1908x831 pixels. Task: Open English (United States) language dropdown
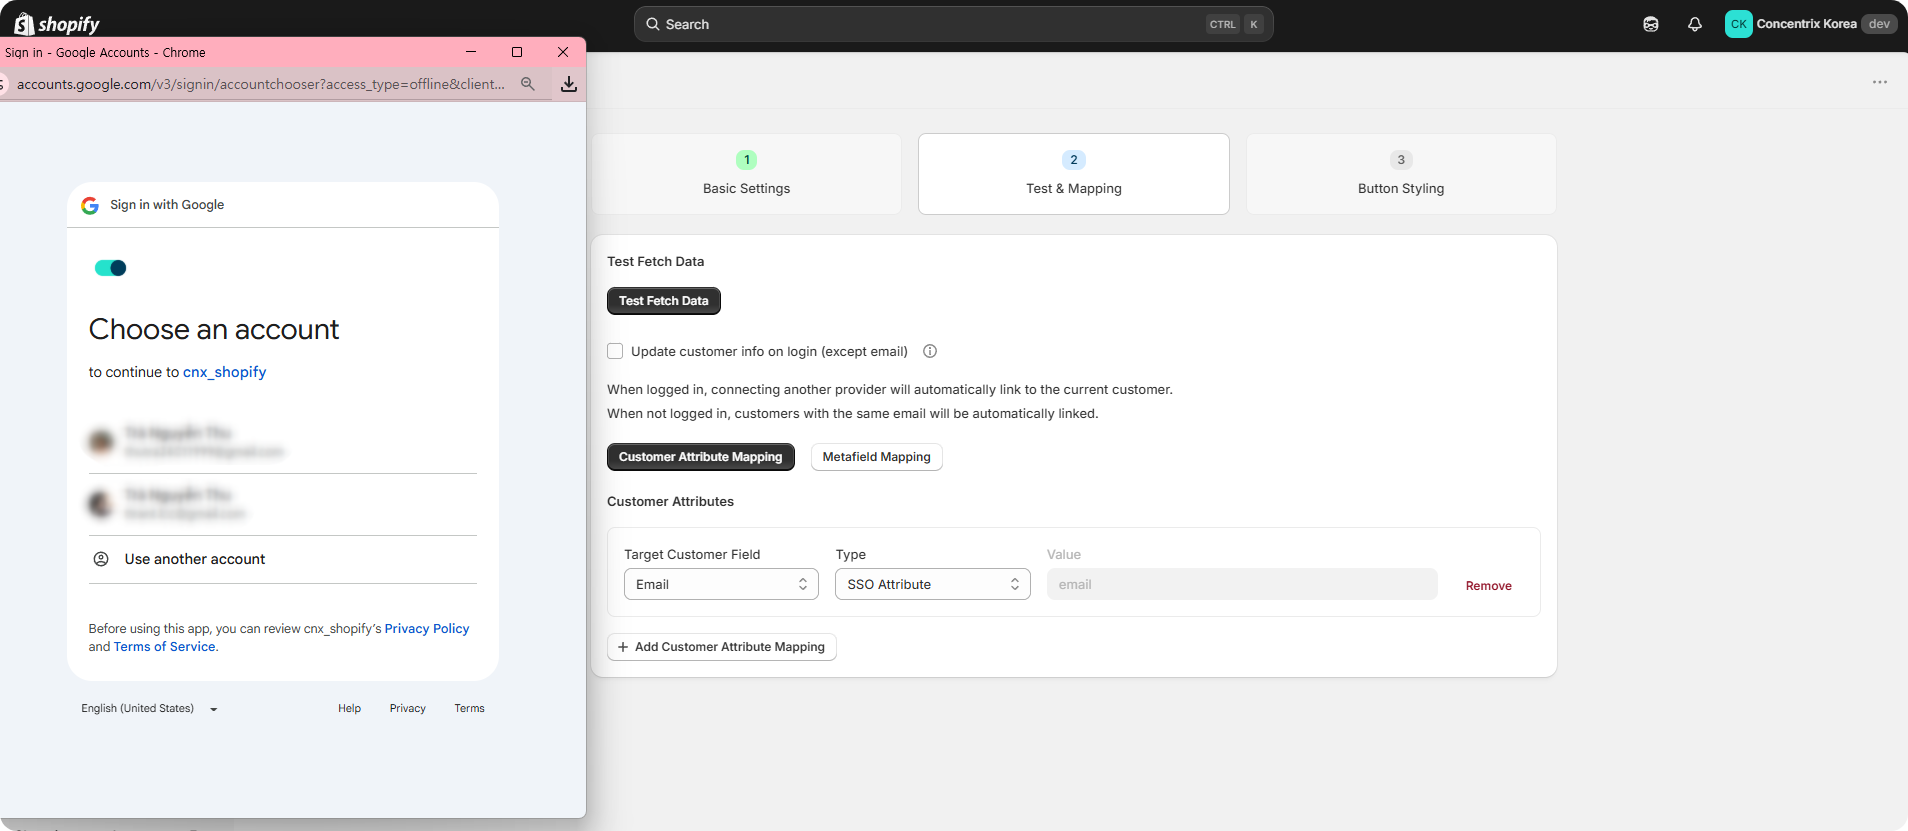pyautogui.click(x=150, y=708)
